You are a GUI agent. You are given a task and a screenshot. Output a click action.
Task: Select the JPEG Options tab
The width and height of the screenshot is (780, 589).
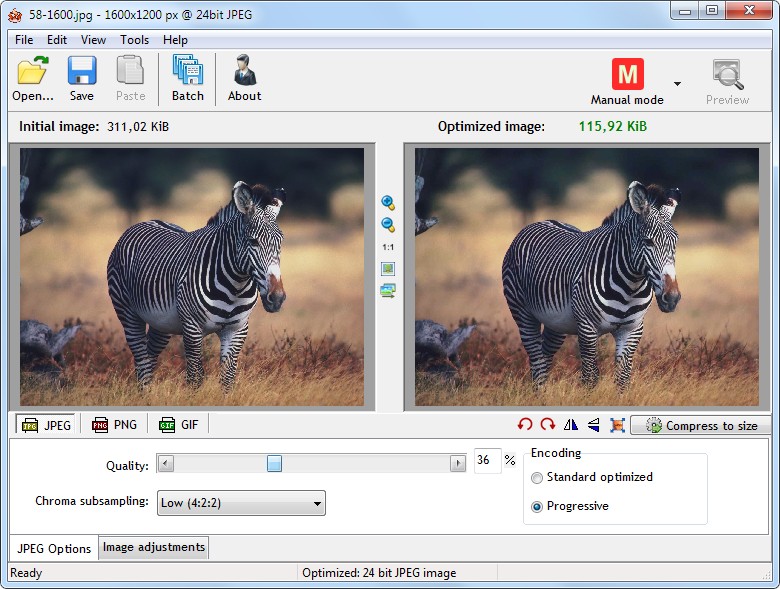(x=54, y=548)
